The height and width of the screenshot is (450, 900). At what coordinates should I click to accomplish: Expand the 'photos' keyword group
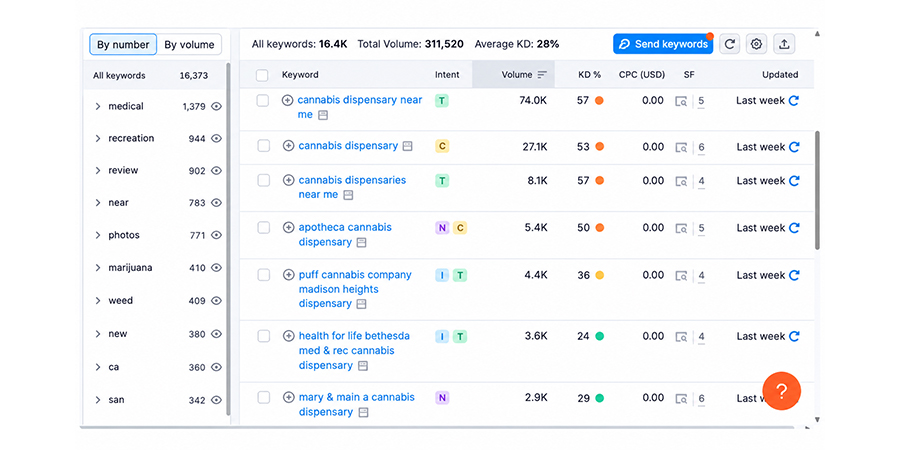point(98,235)
